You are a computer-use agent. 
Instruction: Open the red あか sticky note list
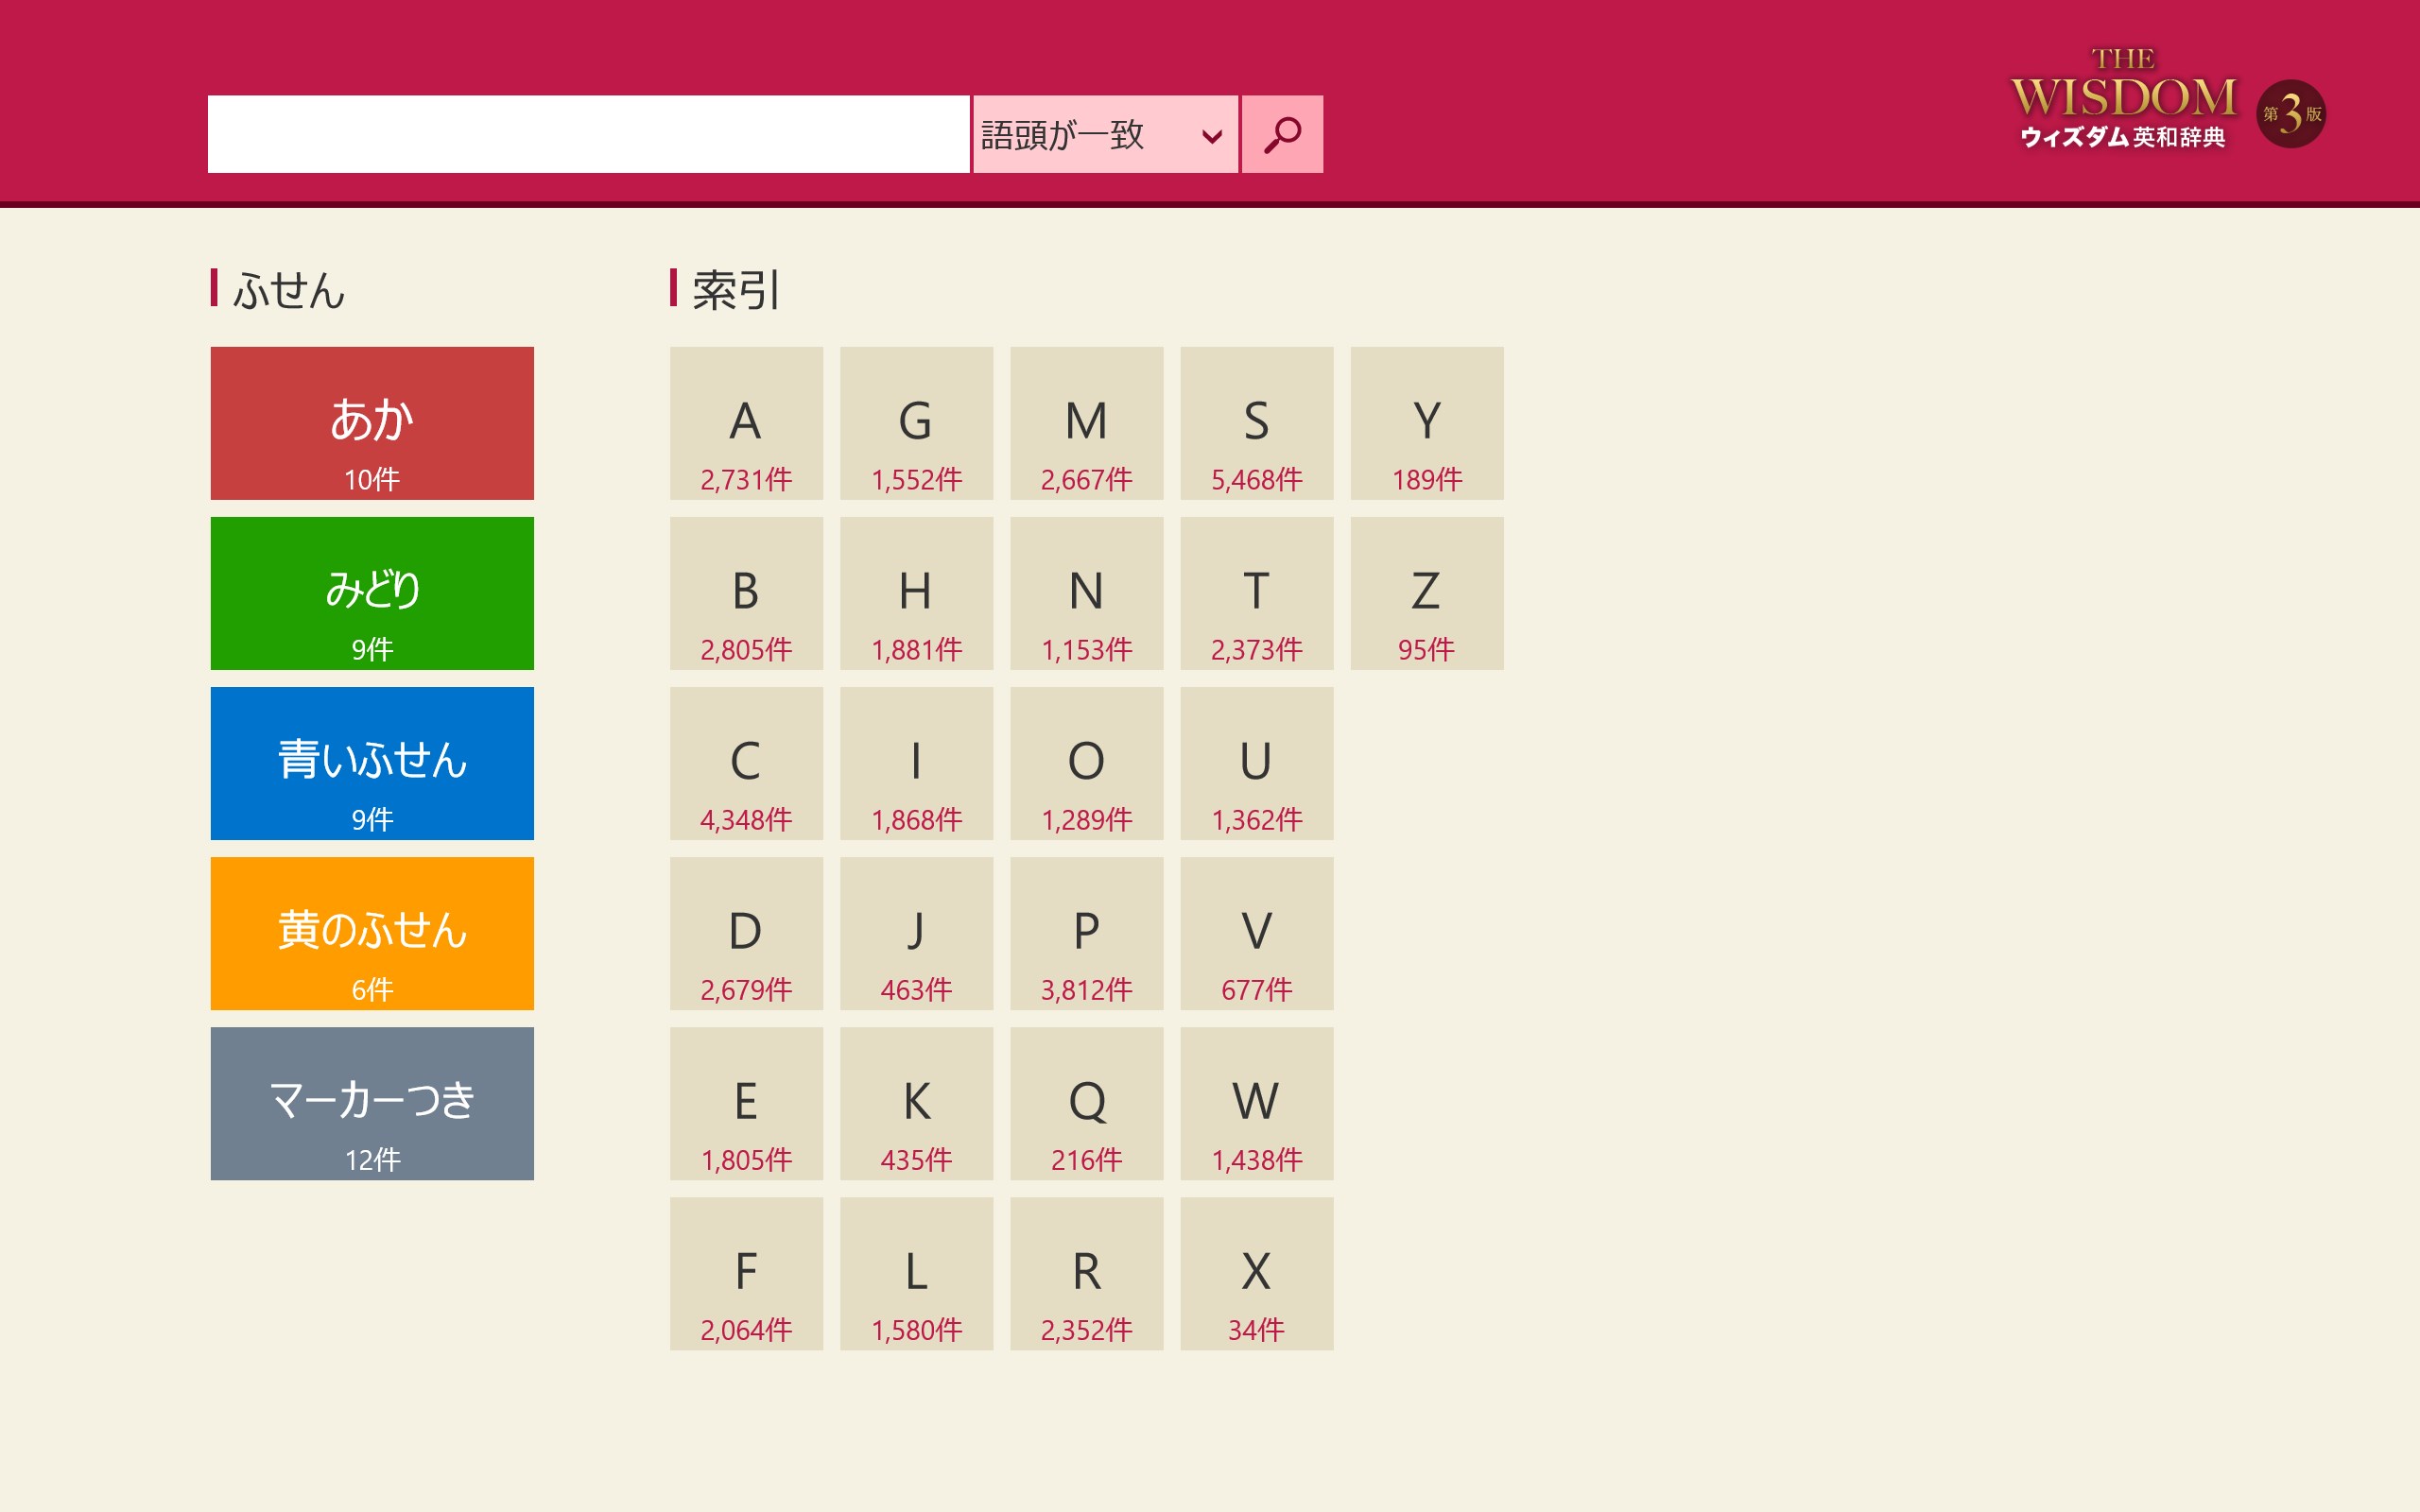click(372, 423)
